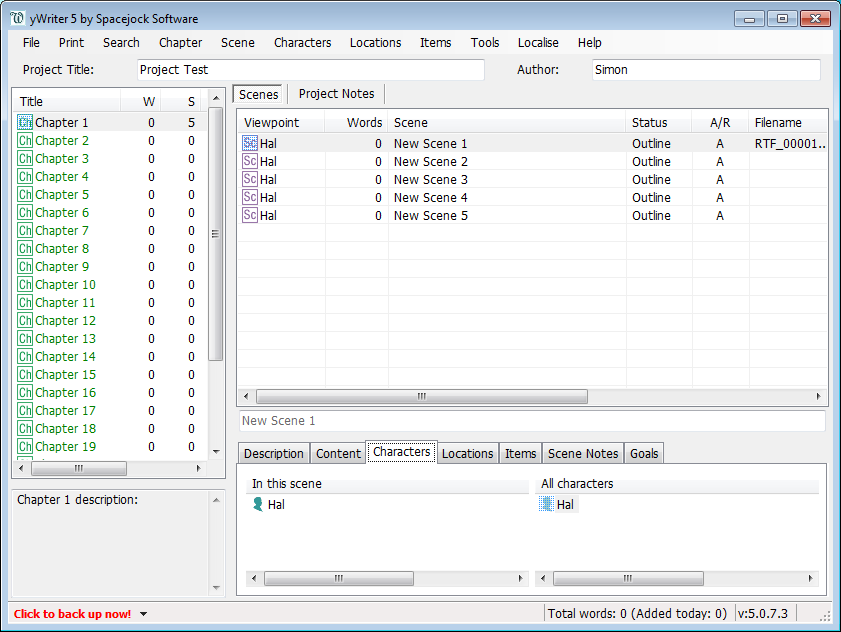The height and width of the screenshot is (632, 841).
Task: Click the Chapter 5 icon in the chapter list
Action: click(24, 194)
